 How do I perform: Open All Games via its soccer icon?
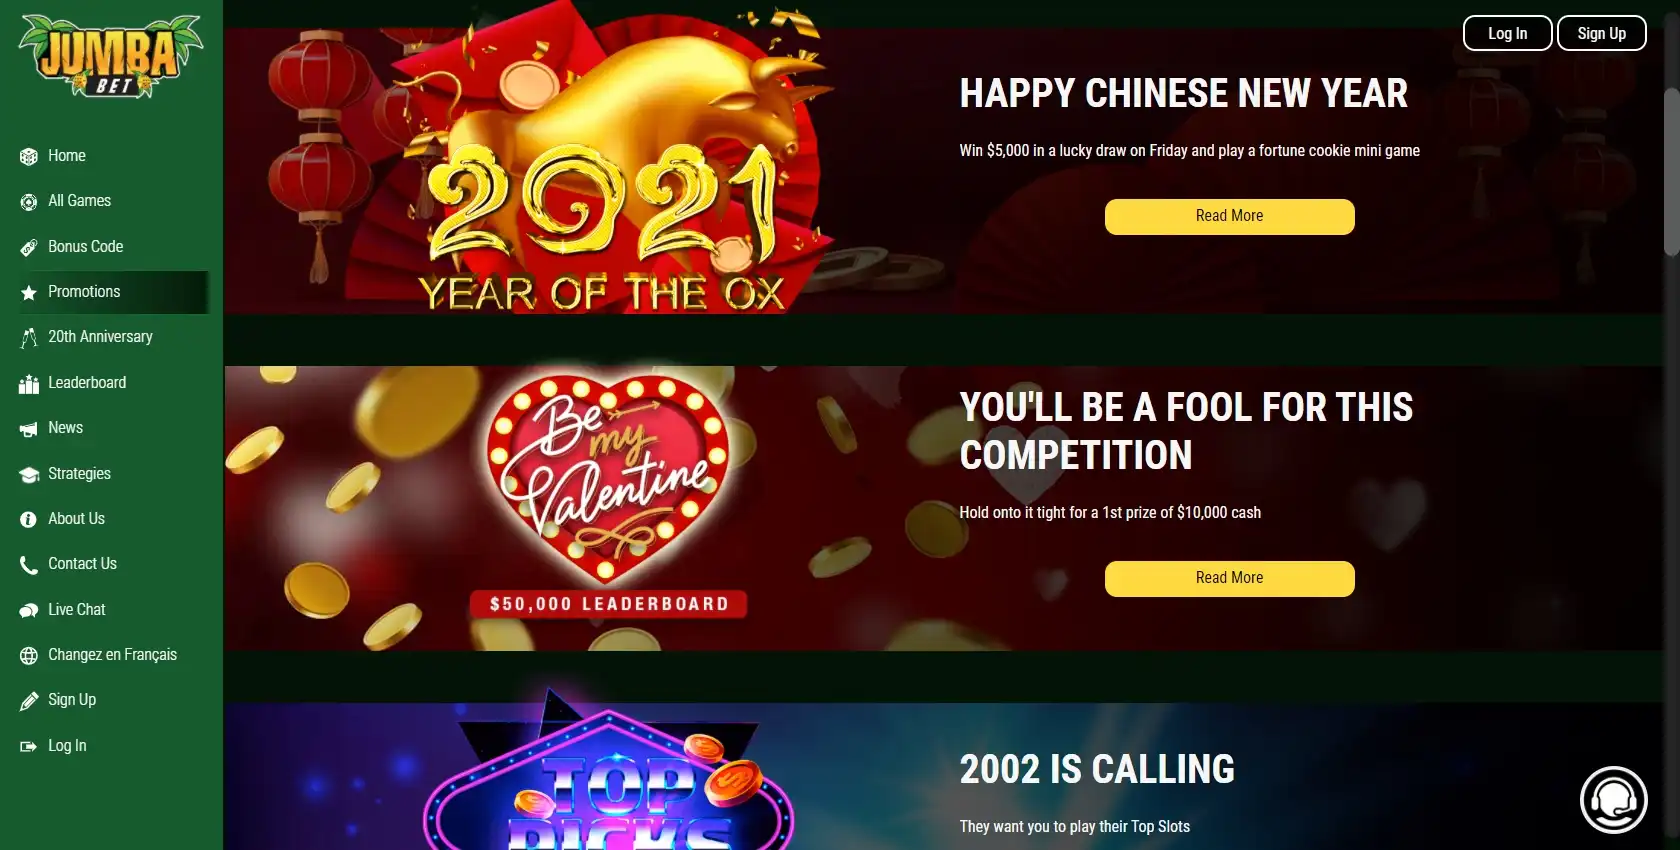(x=29, y=202)
